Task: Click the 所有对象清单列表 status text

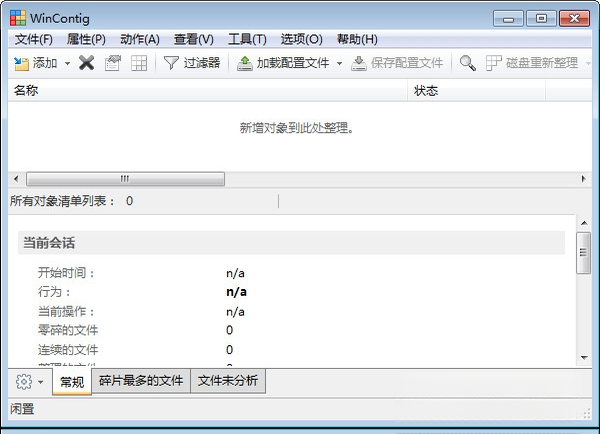Action: pos(62,201)
